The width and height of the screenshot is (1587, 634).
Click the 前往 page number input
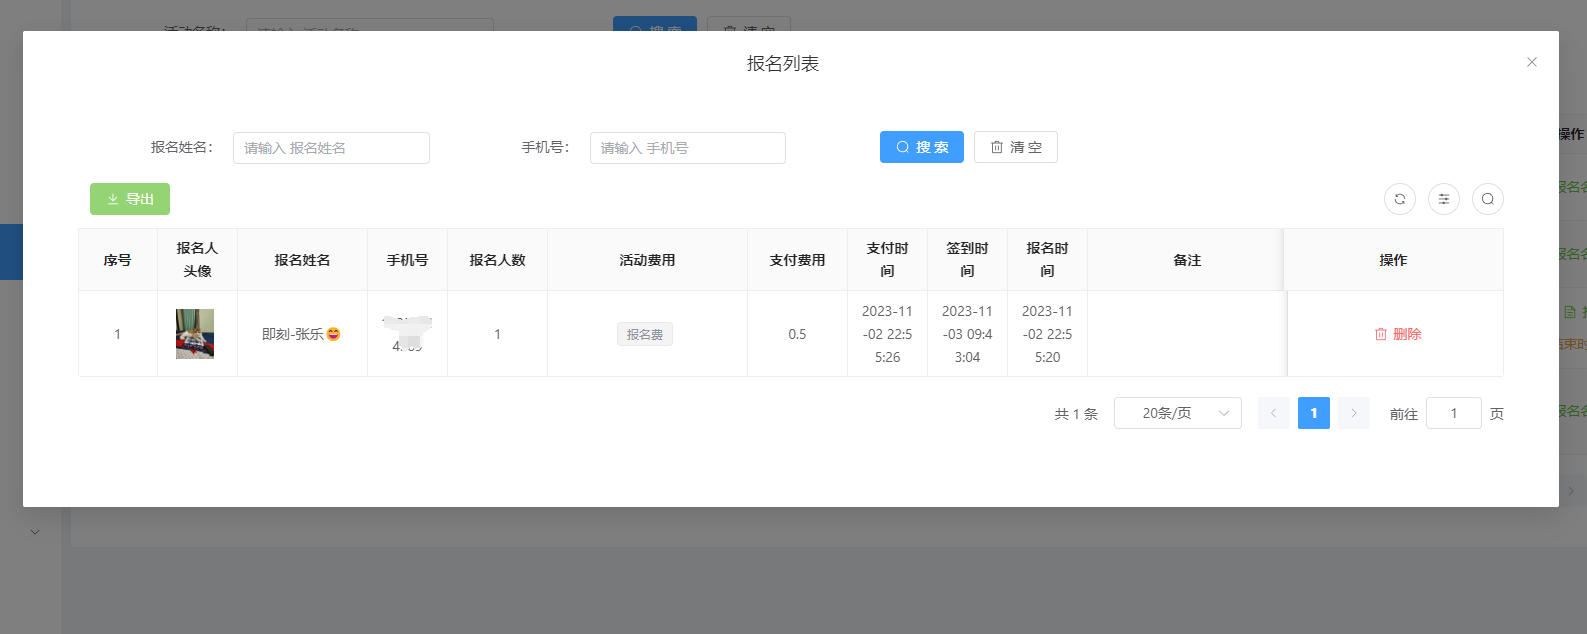coord(1453,413)
